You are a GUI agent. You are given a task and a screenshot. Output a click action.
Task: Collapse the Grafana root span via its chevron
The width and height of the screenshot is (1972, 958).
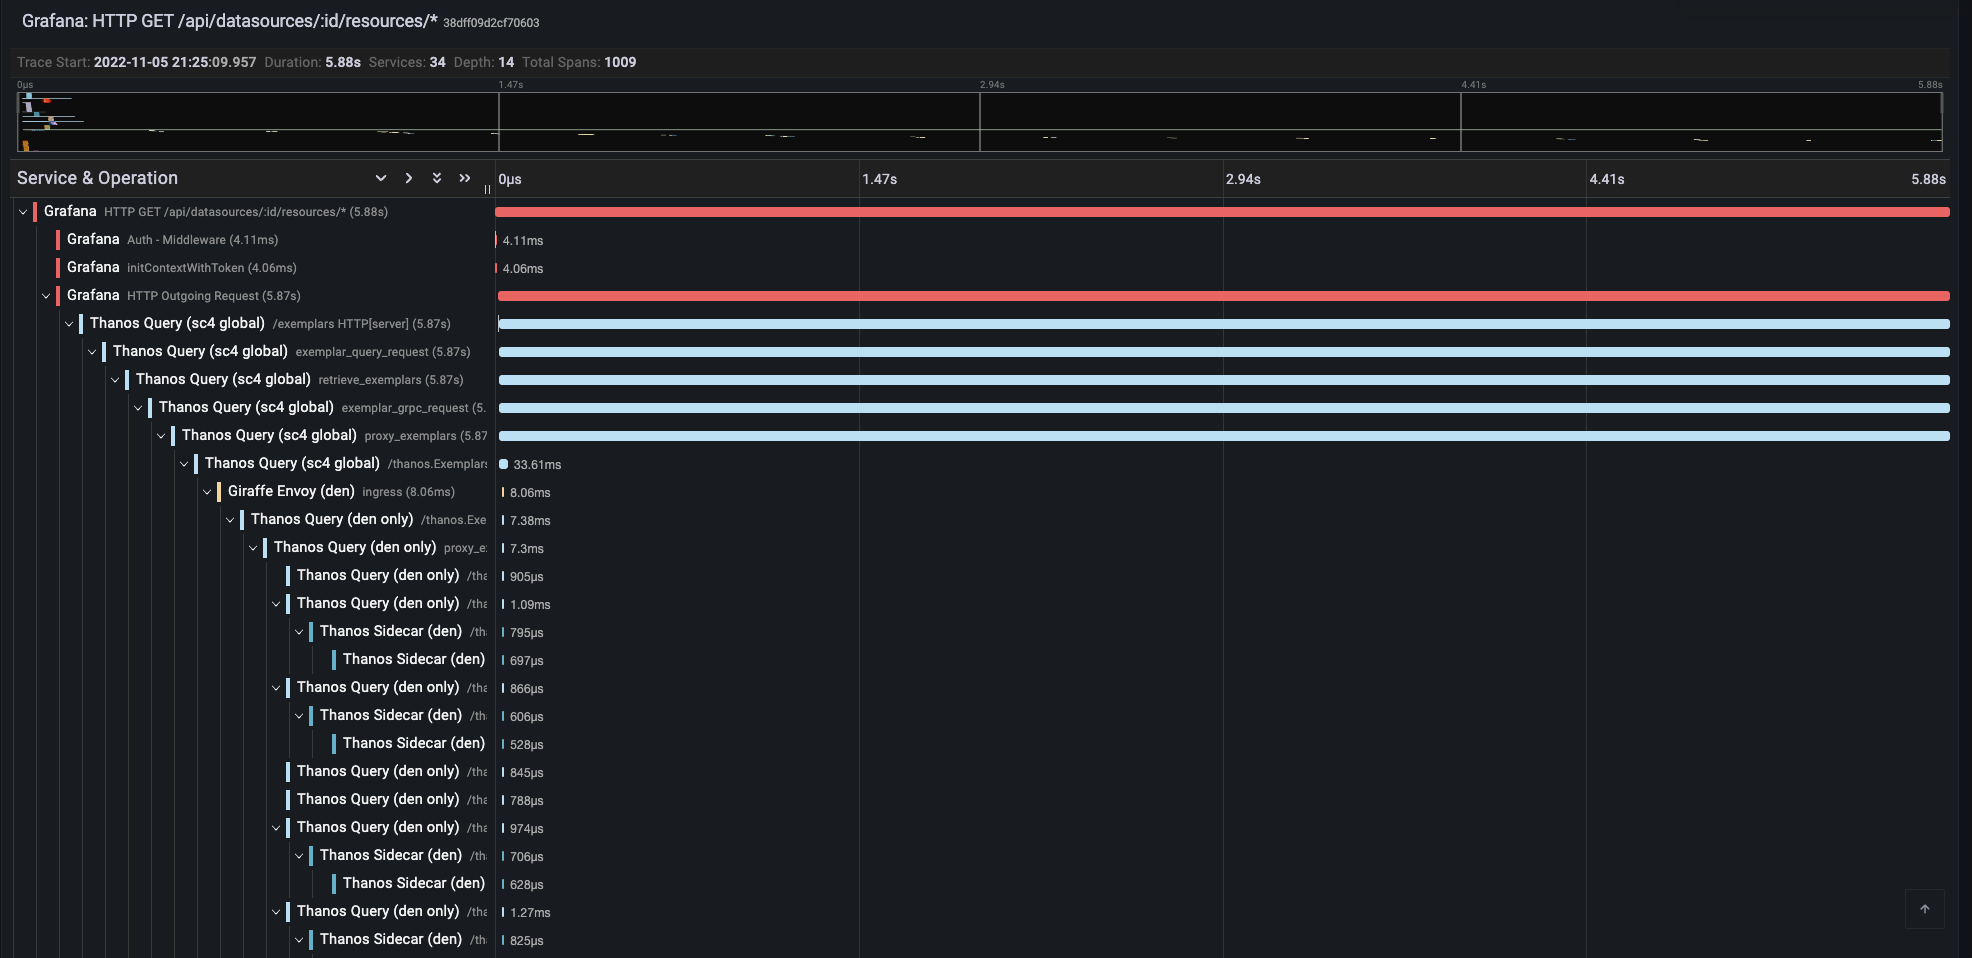click(22, 211)
